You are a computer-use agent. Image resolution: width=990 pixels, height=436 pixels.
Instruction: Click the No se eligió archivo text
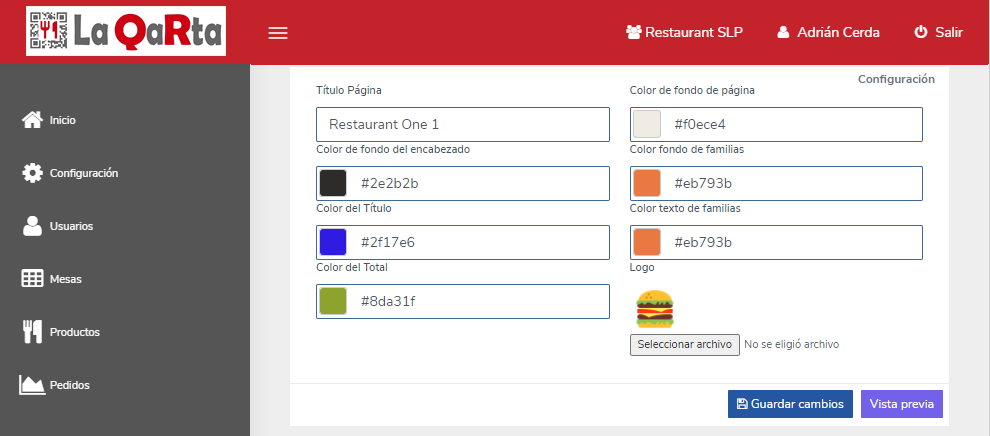click(792, 345)
